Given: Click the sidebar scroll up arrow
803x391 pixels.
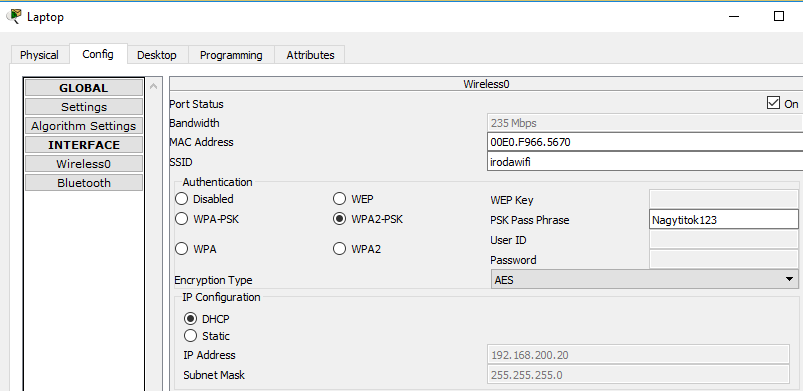Looking at the screenshot, I should tap(154, 86).
